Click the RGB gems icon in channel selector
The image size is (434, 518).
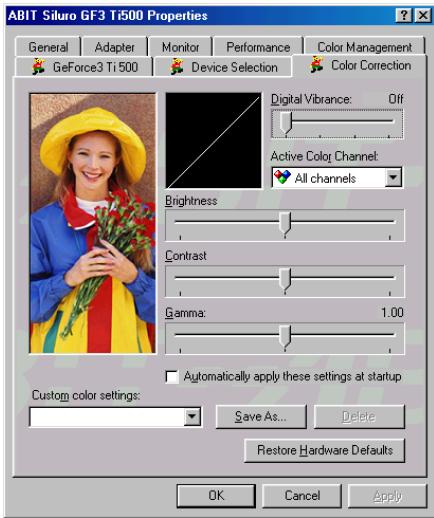pyautogui.click(x=282, y=177)
